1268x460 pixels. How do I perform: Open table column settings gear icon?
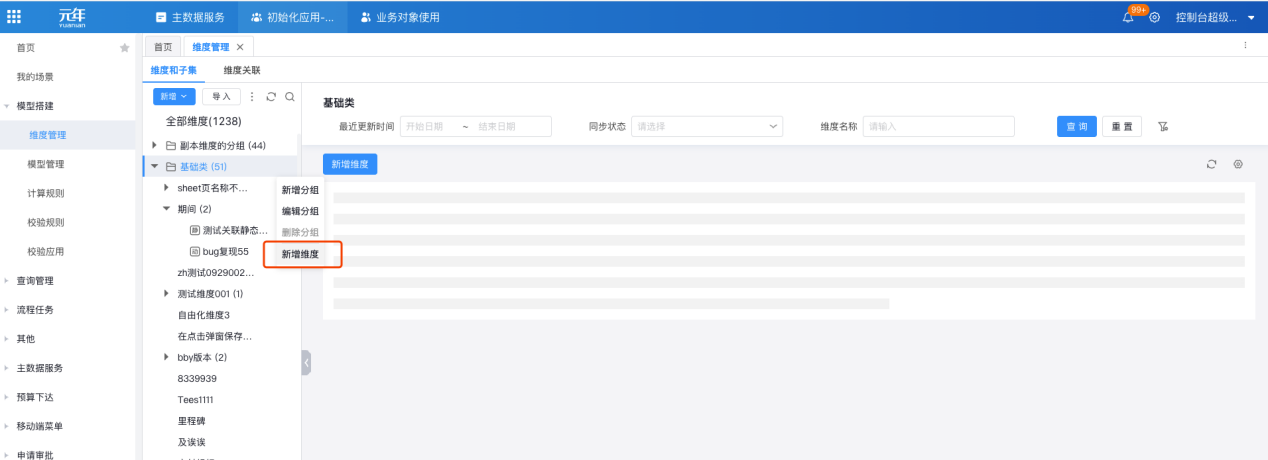pos(1238,164)
